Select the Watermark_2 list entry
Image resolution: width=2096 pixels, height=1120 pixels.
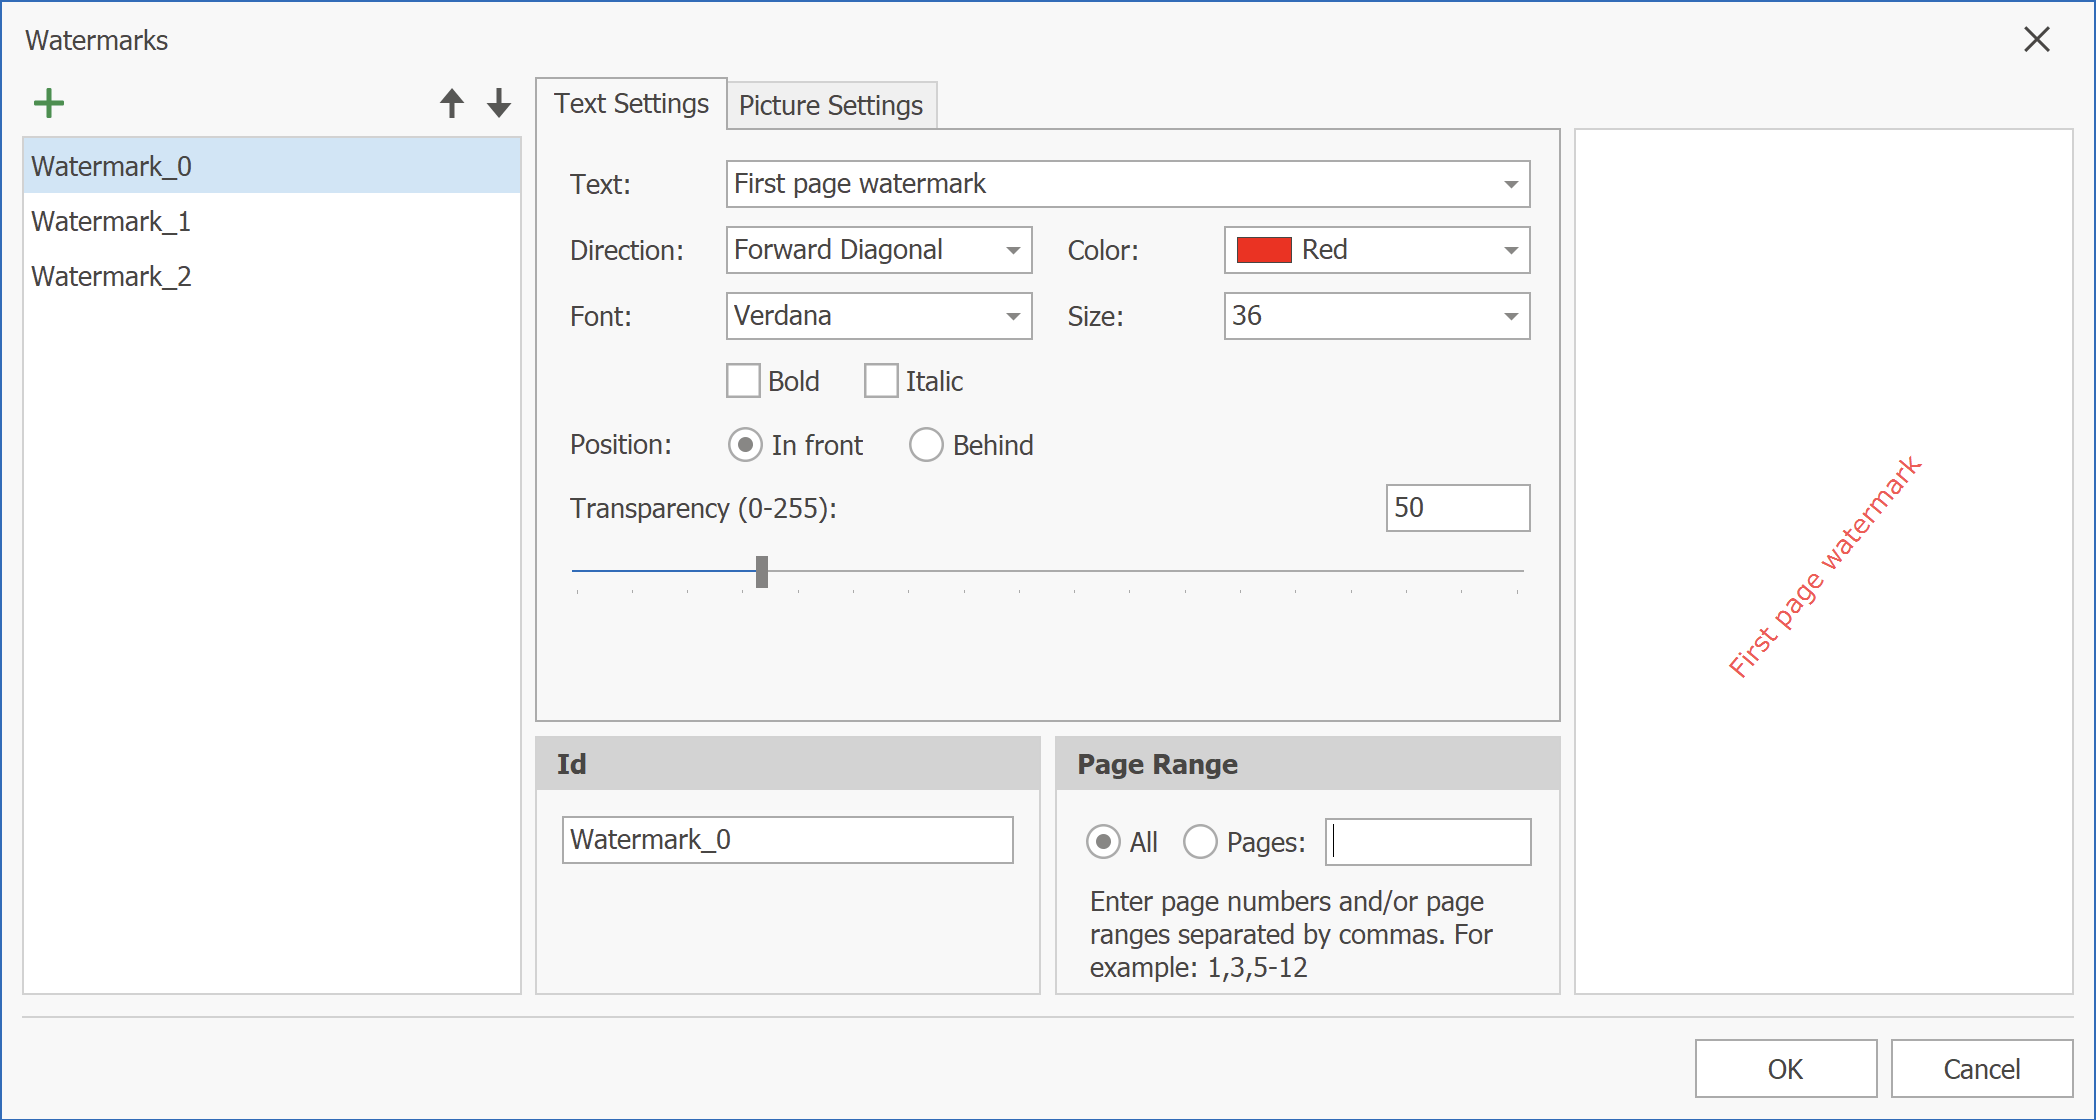tap(110, 276)
